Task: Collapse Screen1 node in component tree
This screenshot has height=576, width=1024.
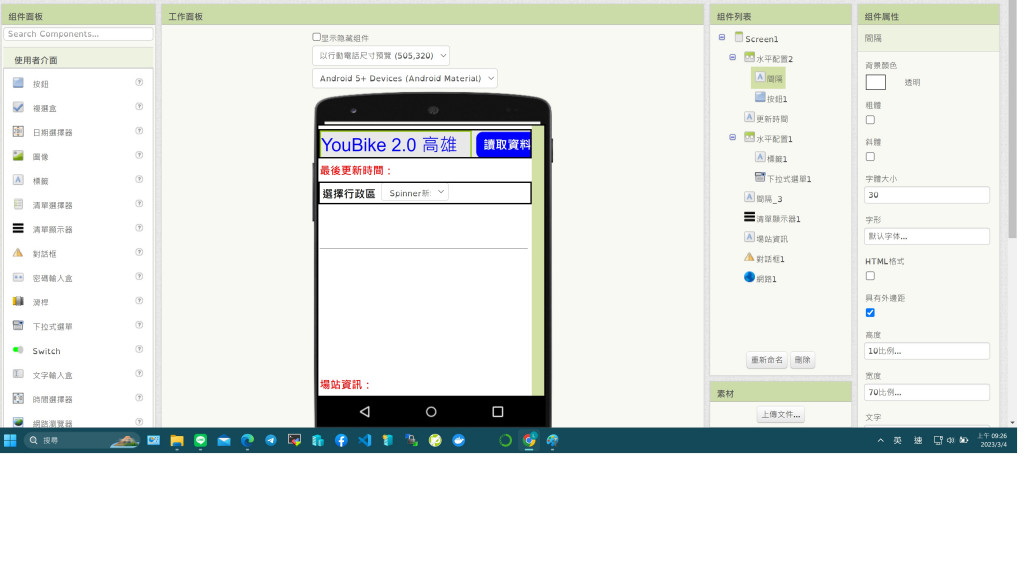Action: (x=722, y=38)
